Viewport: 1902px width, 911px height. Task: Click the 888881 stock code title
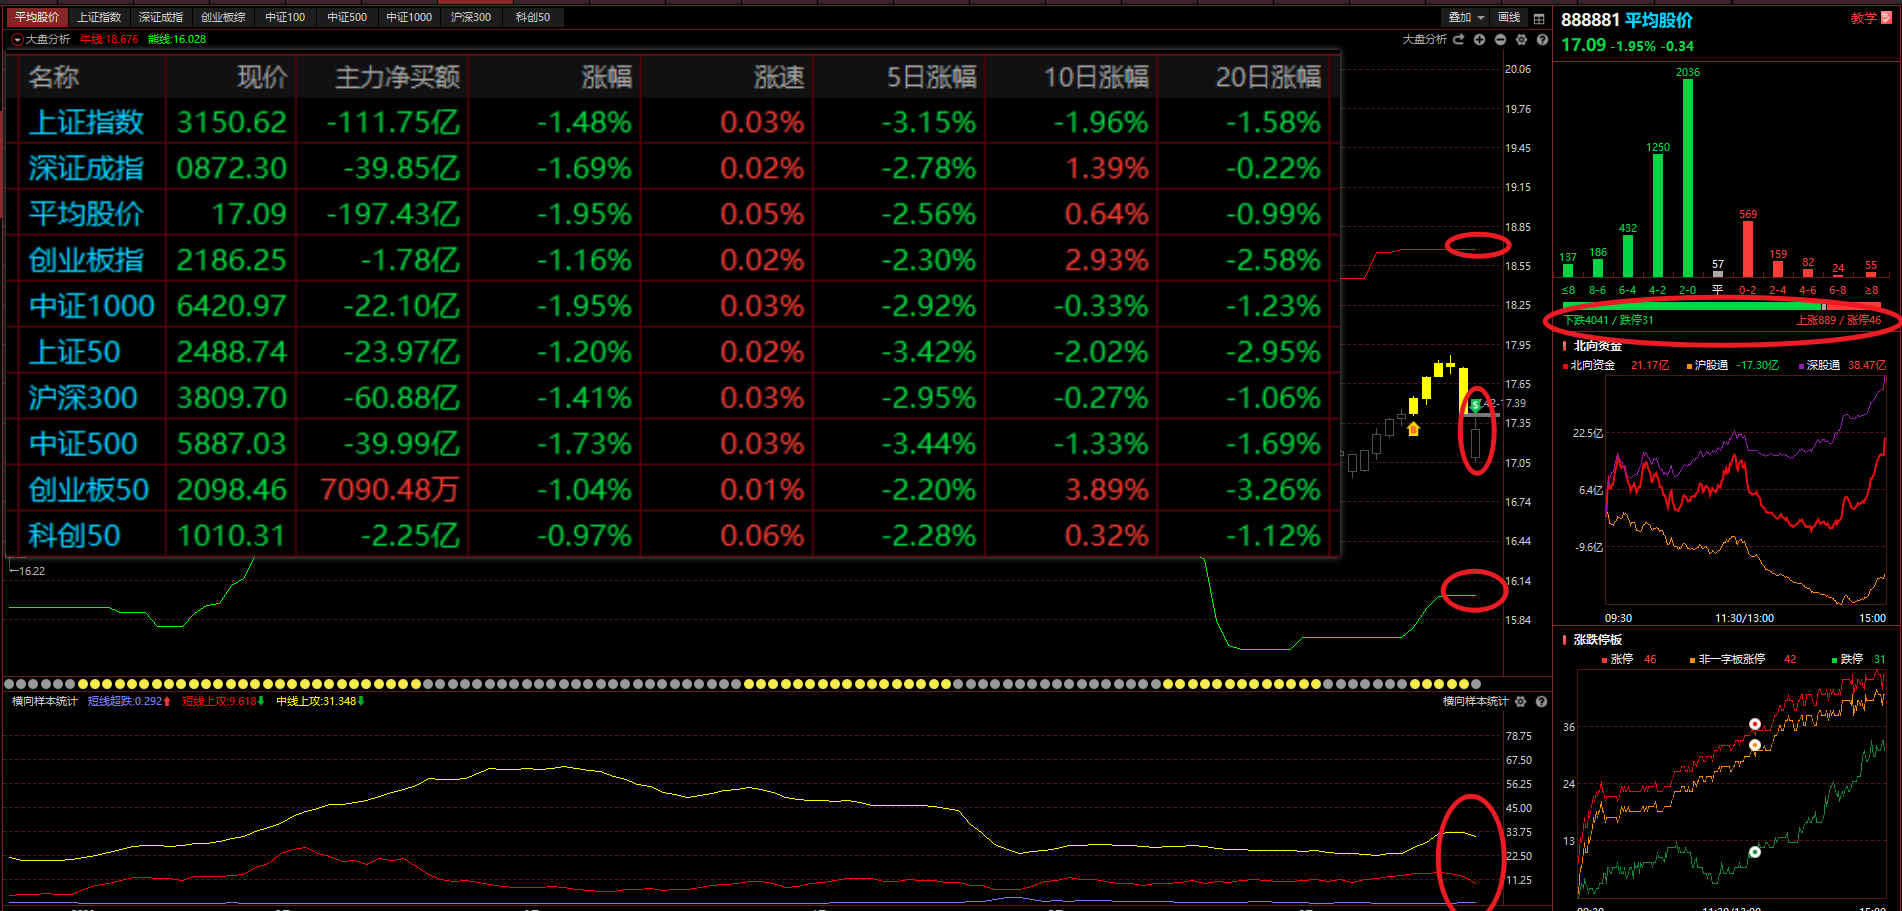click(x=1590, y=20)
